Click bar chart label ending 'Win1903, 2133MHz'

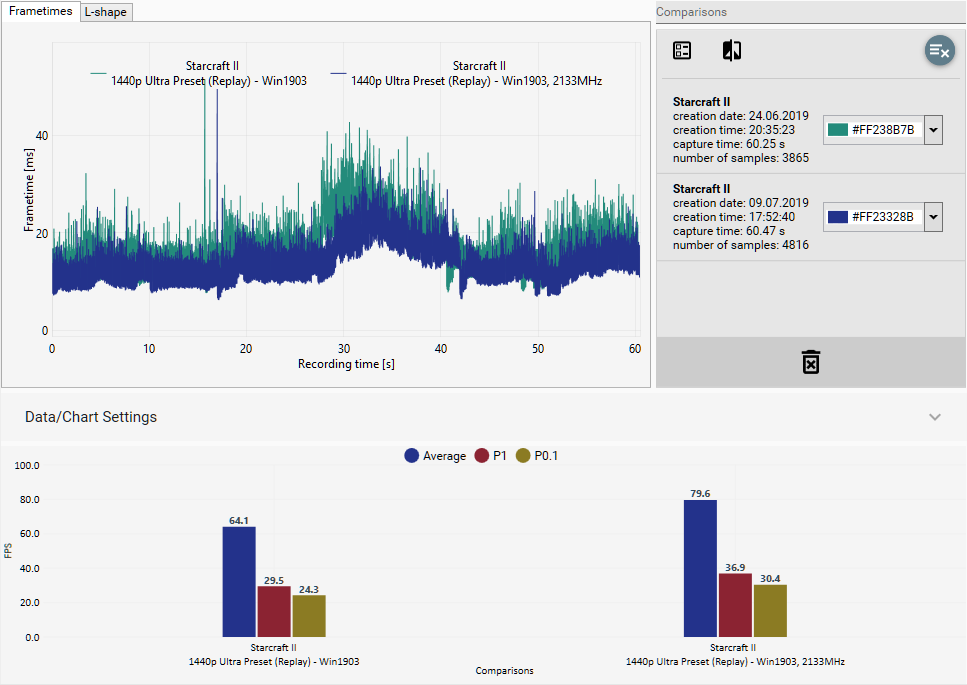click(735, 662)
